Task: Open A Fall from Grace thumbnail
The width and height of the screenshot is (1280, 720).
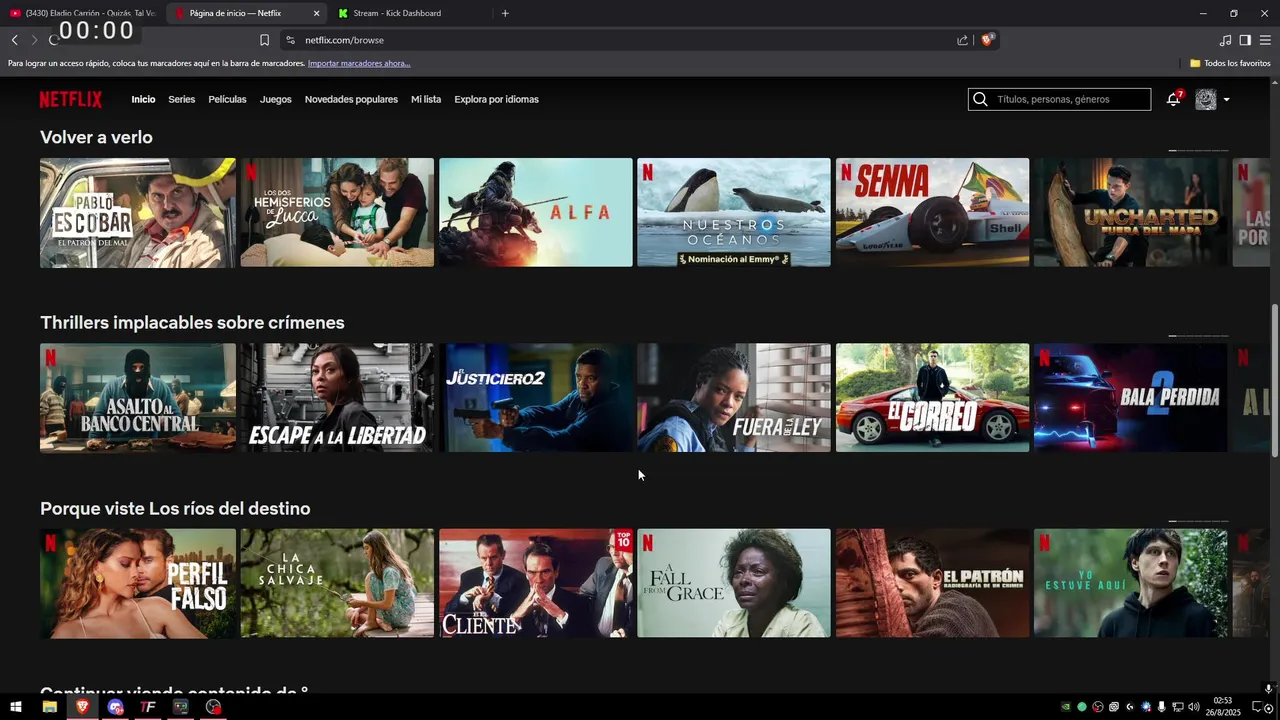Action: (734, 583)
